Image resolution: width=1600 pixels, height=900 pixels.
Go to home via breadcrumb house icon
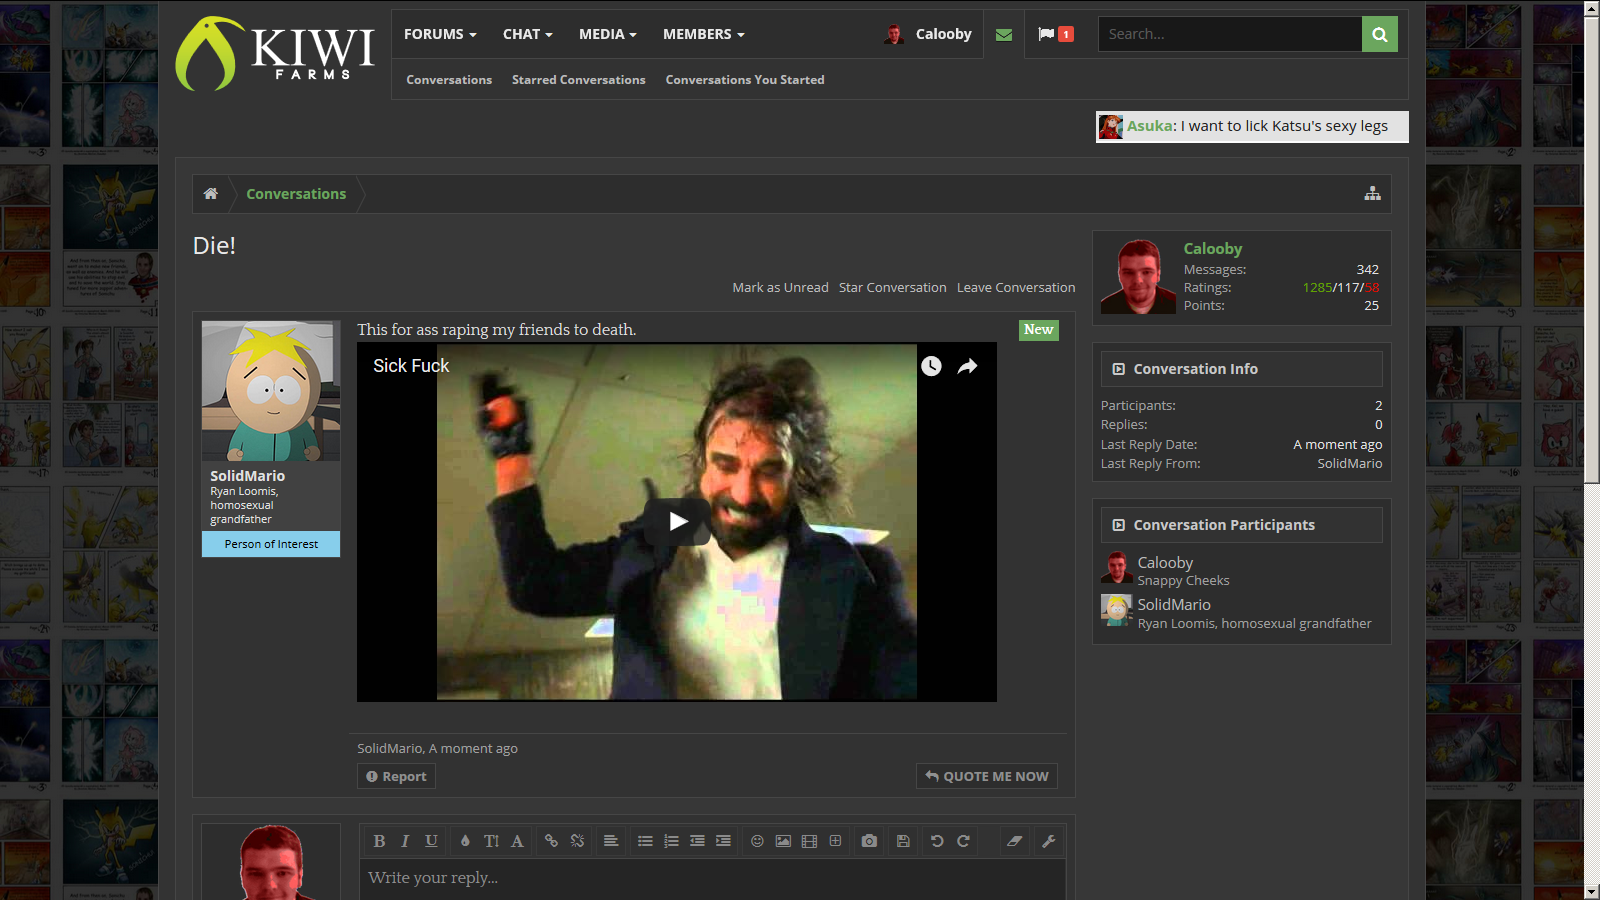pyautogui.click(x=211, y=194)
